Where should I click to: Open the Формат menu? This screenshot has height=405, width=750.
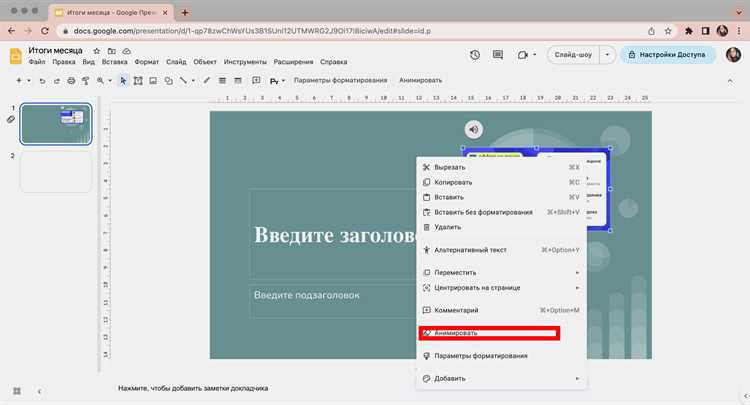[146, 62]
